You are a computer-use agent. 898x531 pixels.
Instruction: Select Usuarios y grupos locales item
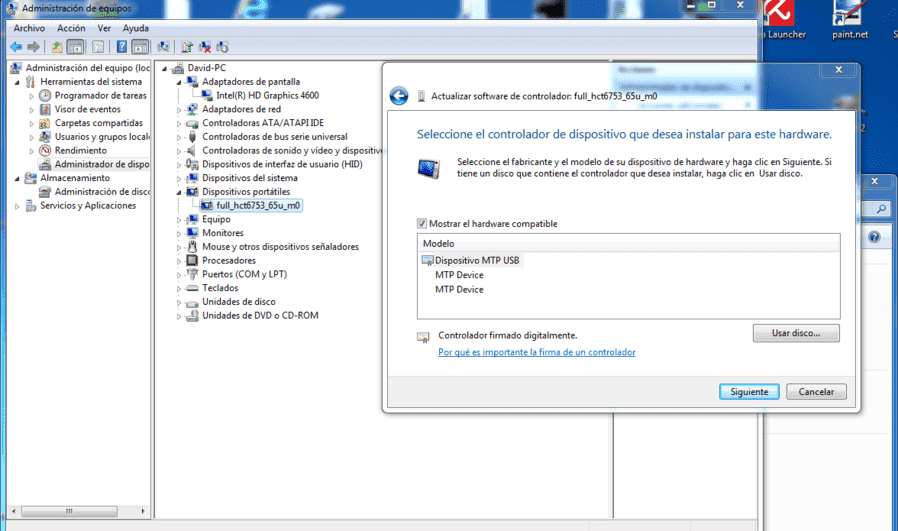102,136
